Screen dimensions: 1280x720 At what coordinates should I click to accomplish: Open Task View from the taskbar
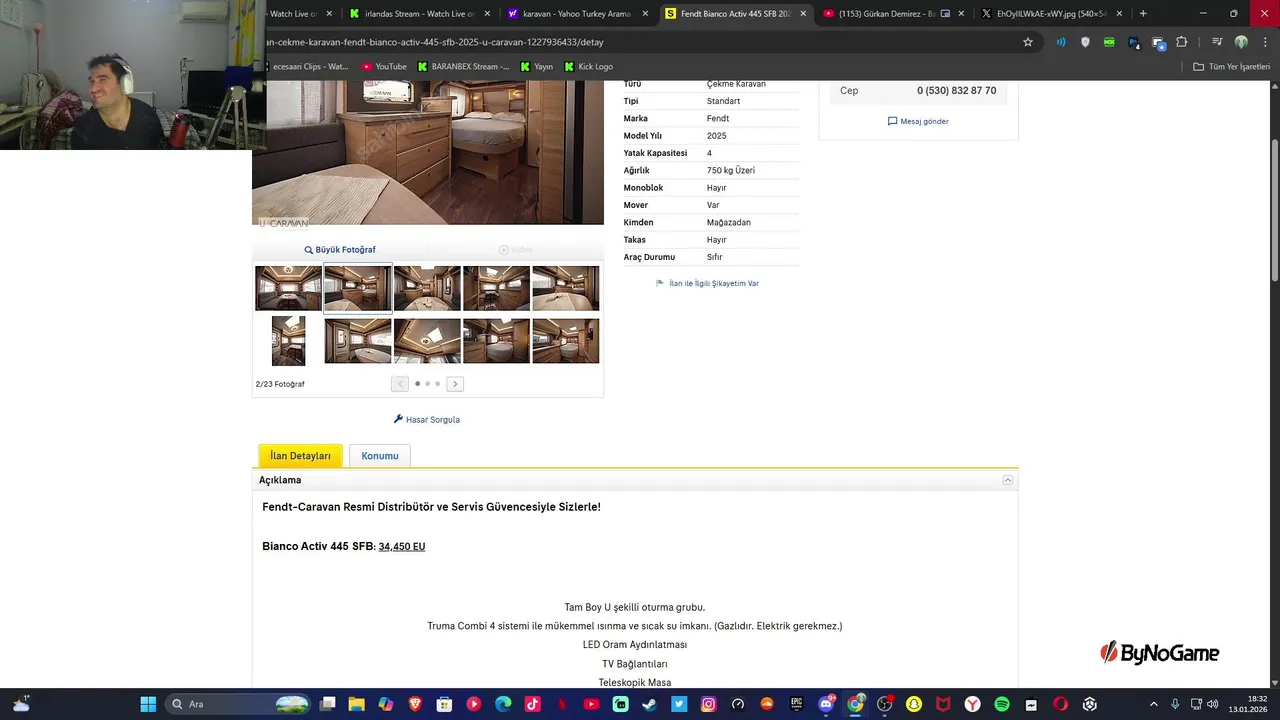tap(328, 704)
